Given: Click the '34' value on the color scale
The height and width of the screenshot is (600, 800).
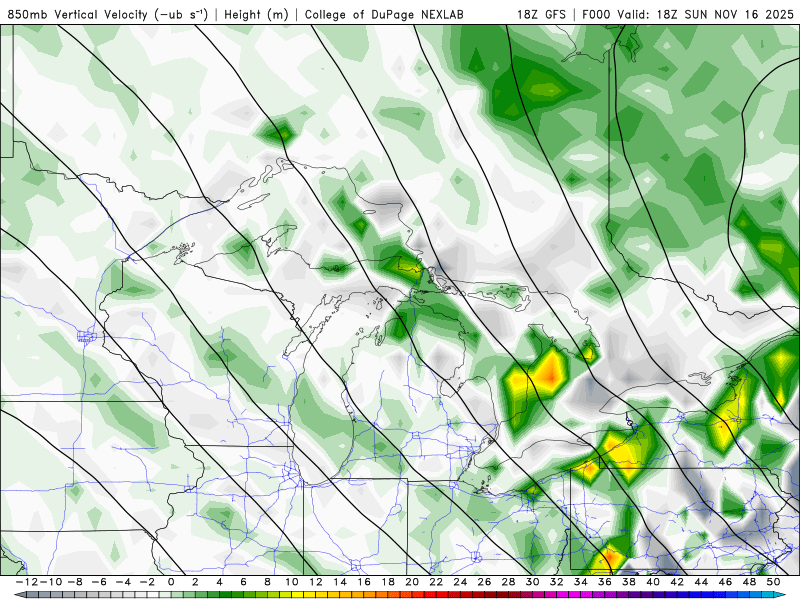Looking at the screenshot, I should coord(581,582).
